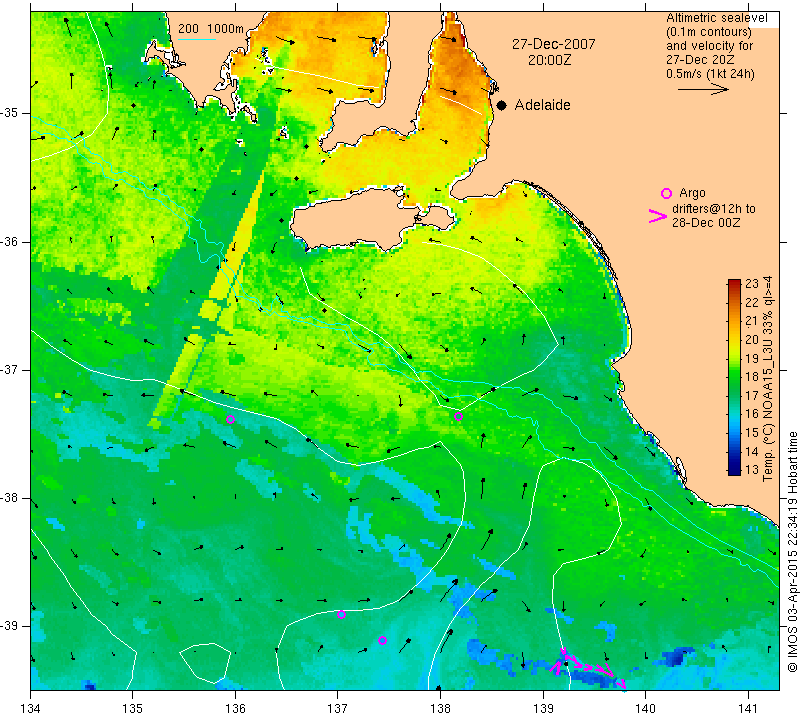This screenshot has width=800, height=720.
Task: Click the colorbar value 20
Action: pos(752,340)
